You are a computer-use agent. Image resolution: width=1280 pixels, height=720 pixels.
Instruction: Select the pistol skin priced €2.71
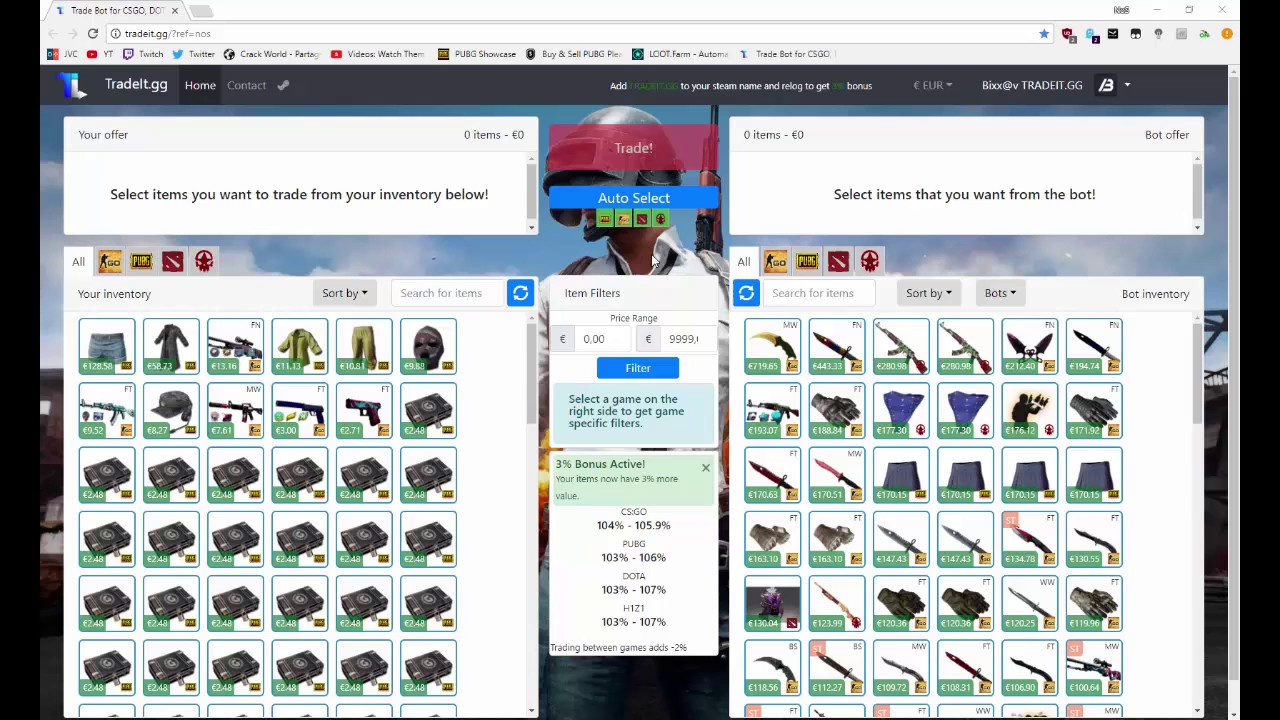click(364, 410)
